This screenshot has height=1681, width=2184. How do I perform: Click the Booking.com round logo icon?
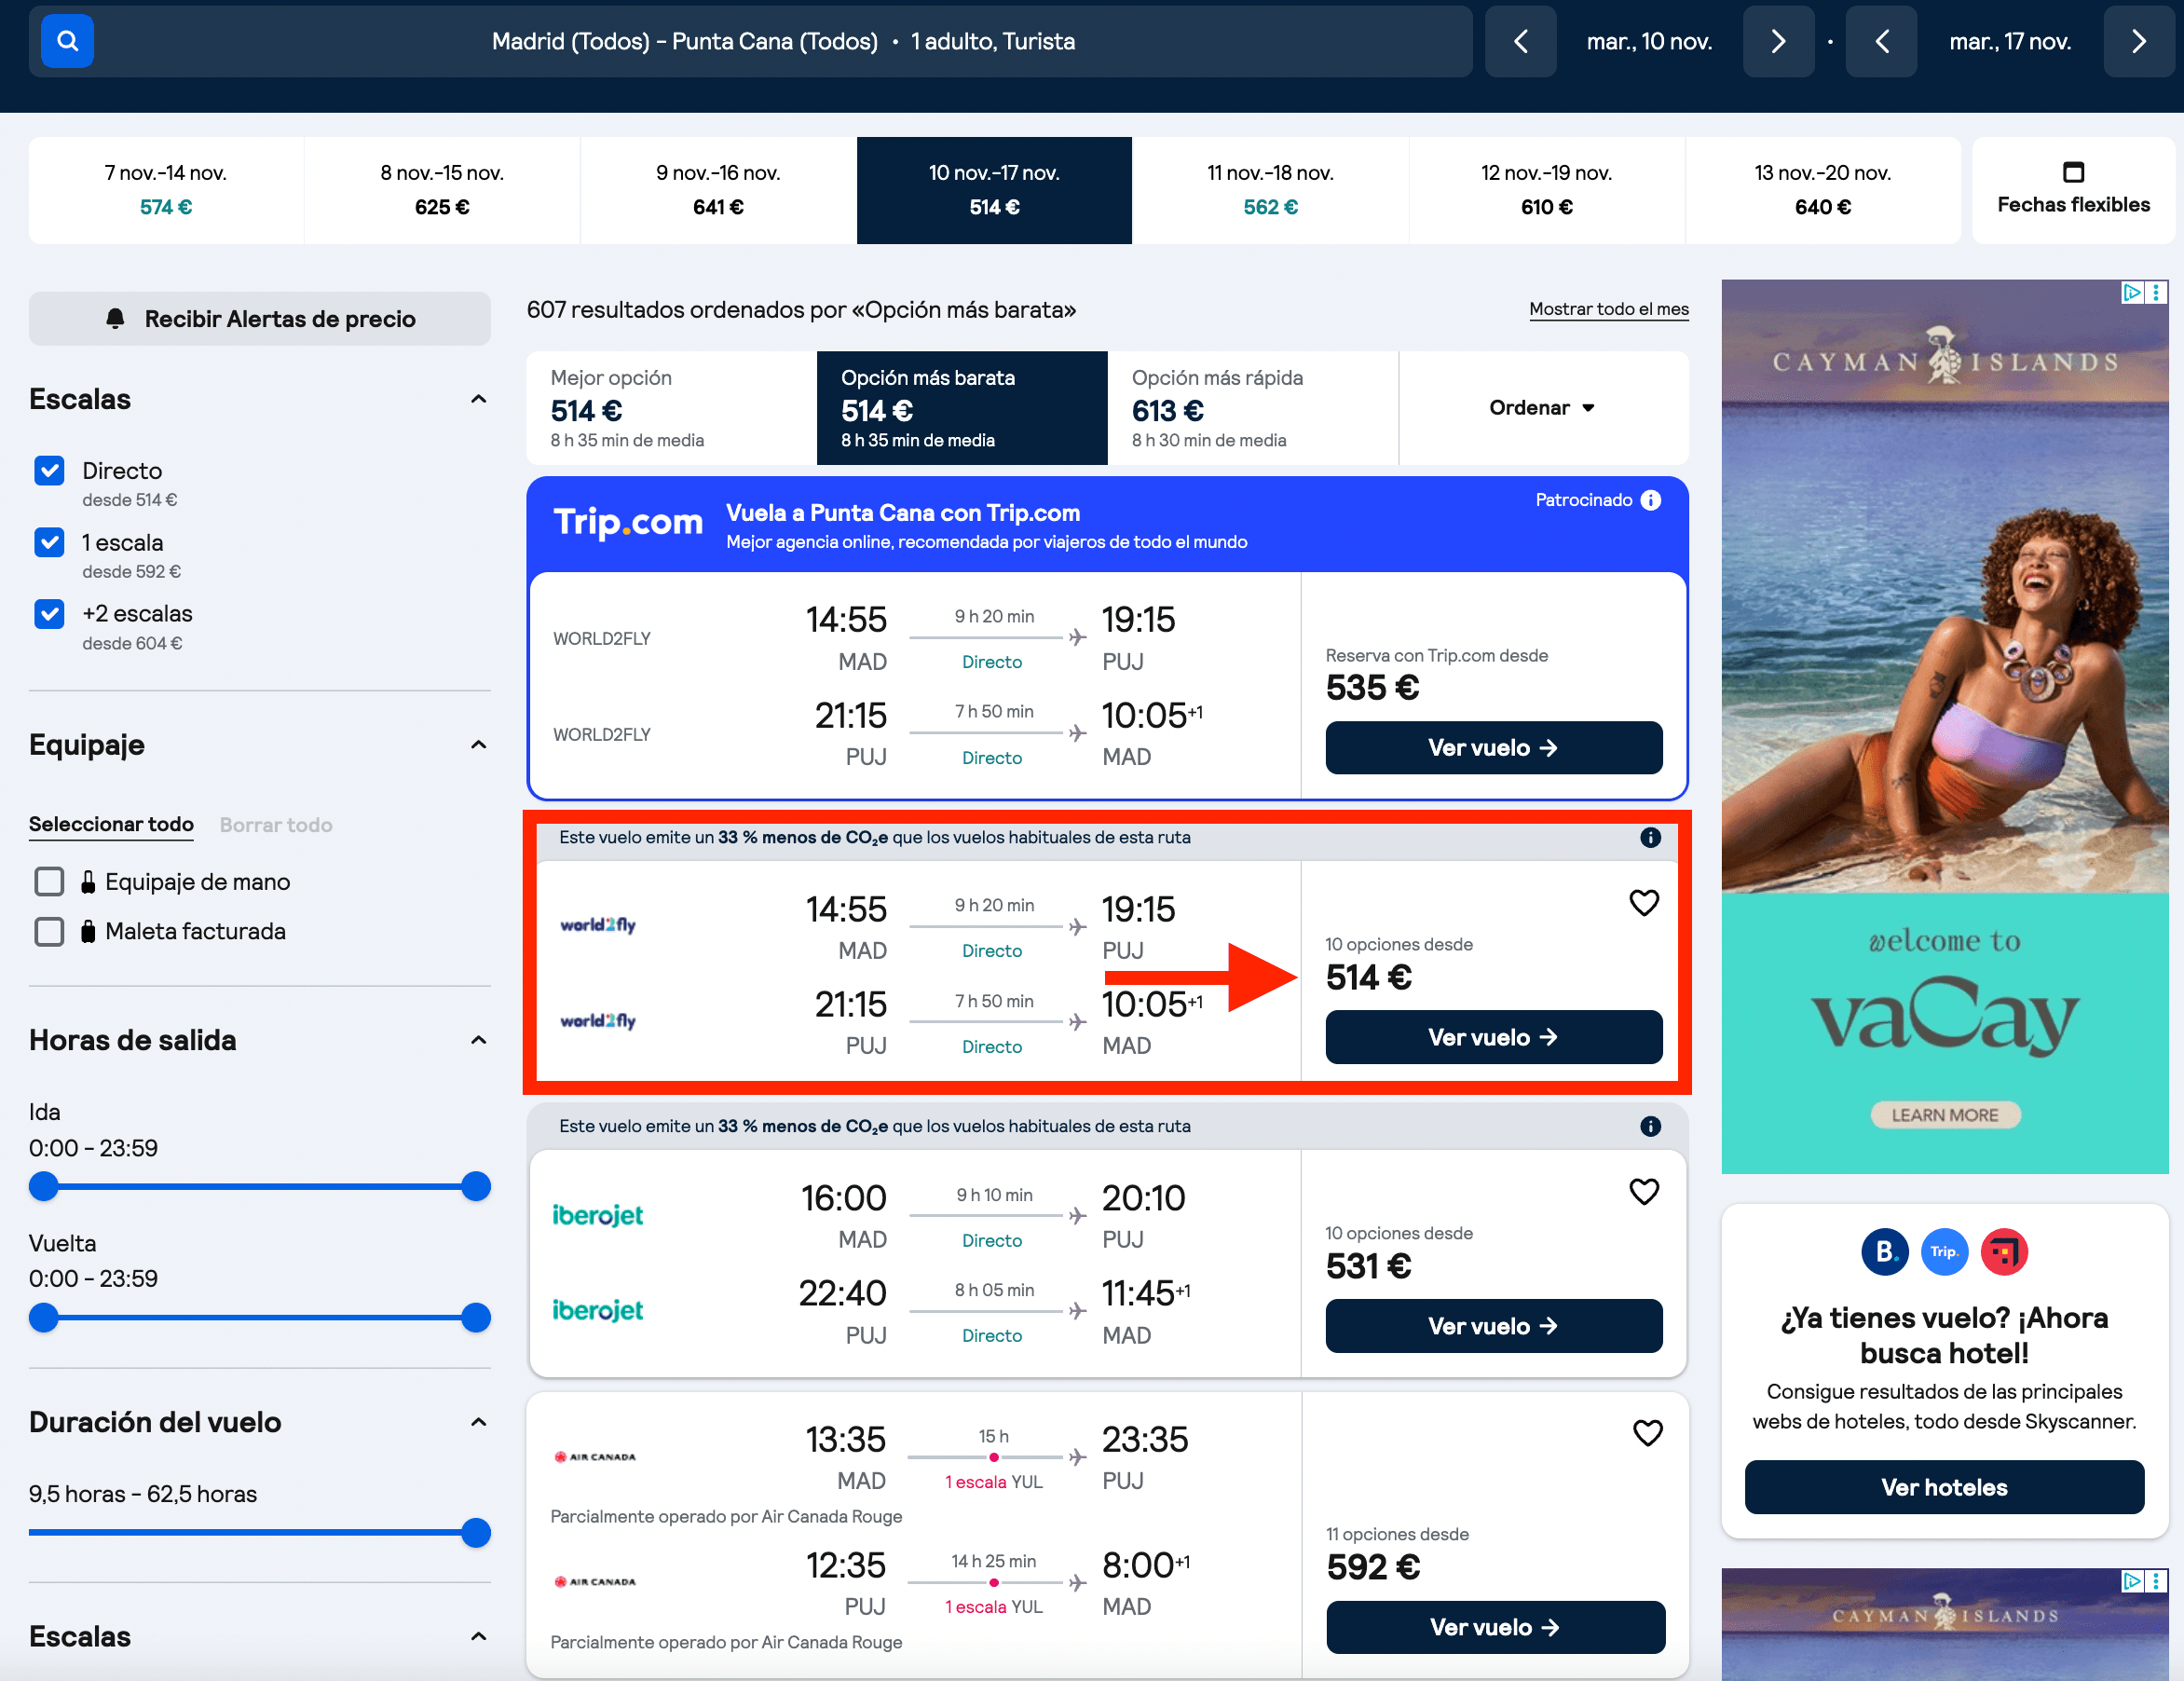(1884, 1251)
